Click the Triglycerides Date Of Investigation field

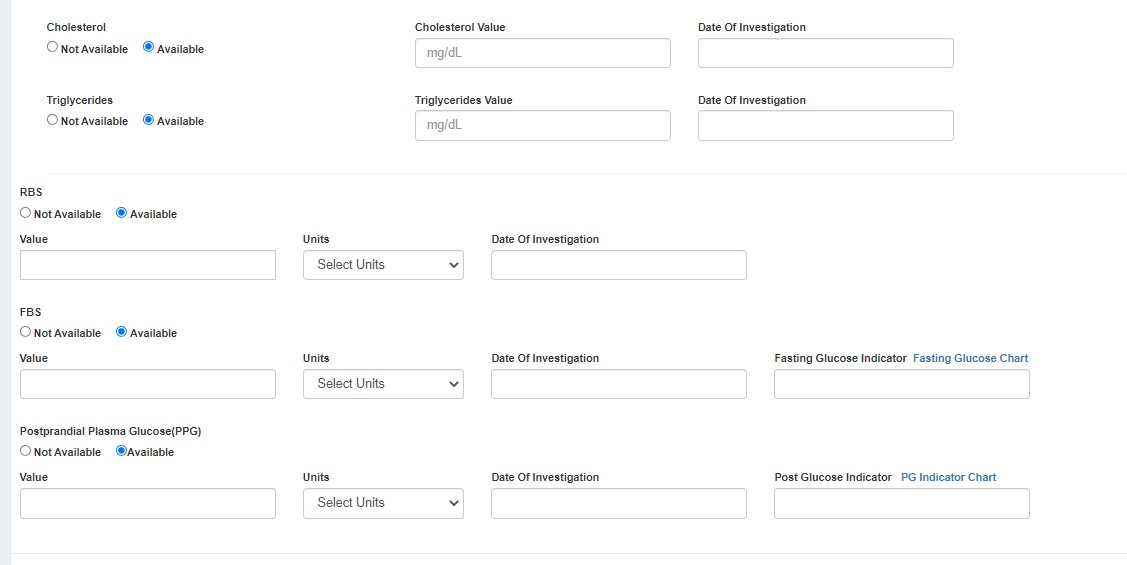825,126
